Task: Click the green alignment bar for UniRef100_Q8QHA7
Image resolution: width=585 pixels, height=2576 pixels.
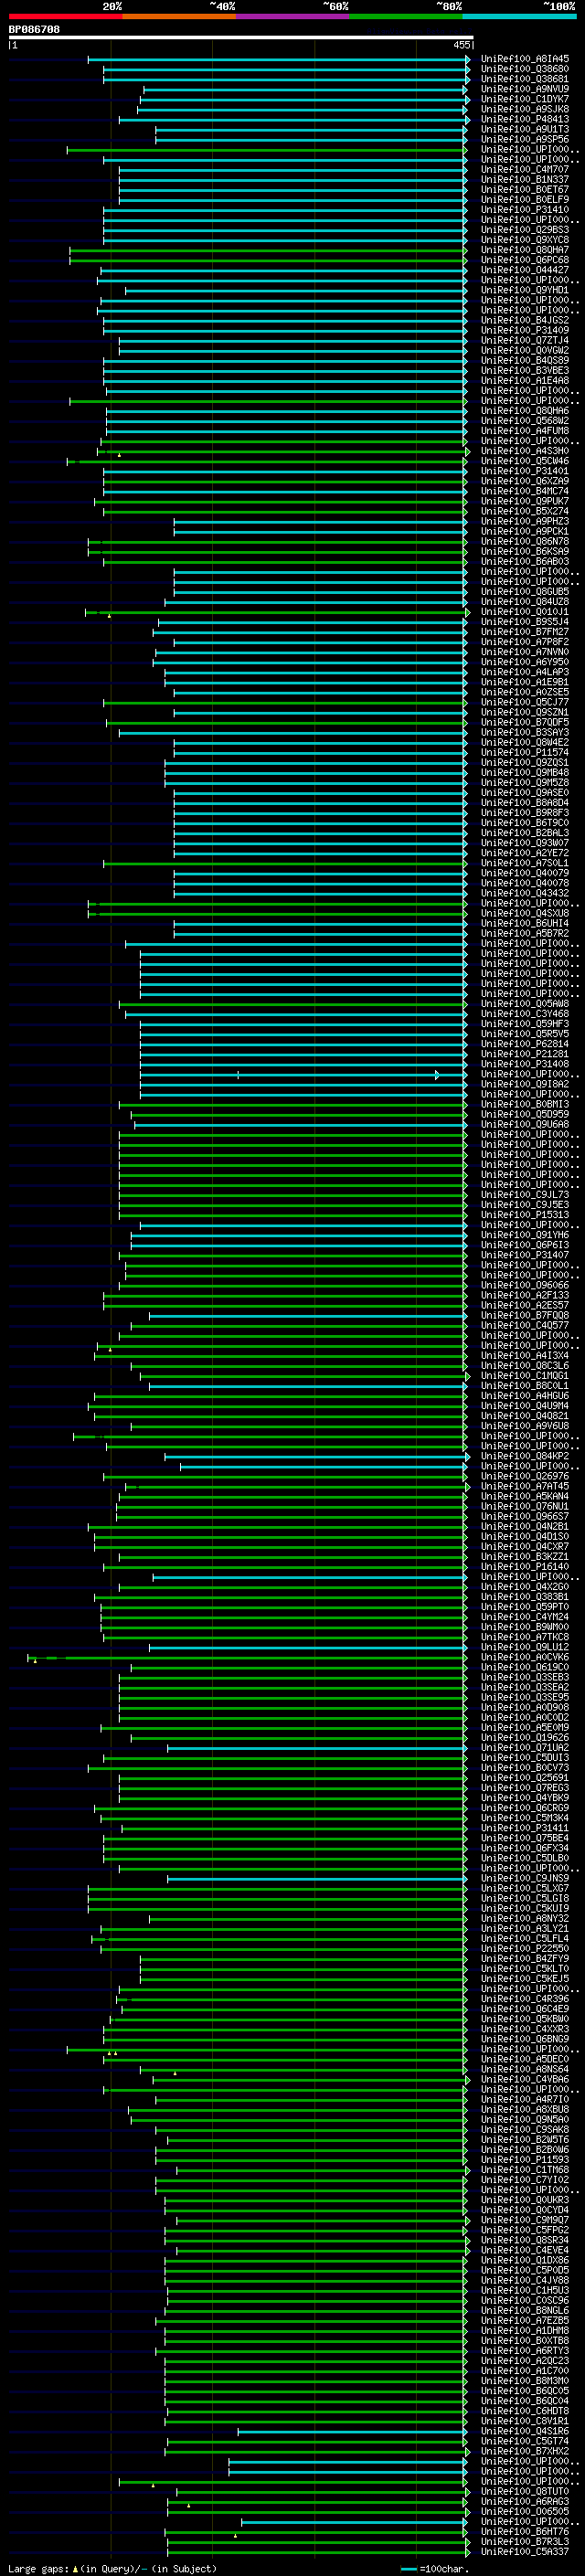Action: pyautogui.click(x=268, y=250)
